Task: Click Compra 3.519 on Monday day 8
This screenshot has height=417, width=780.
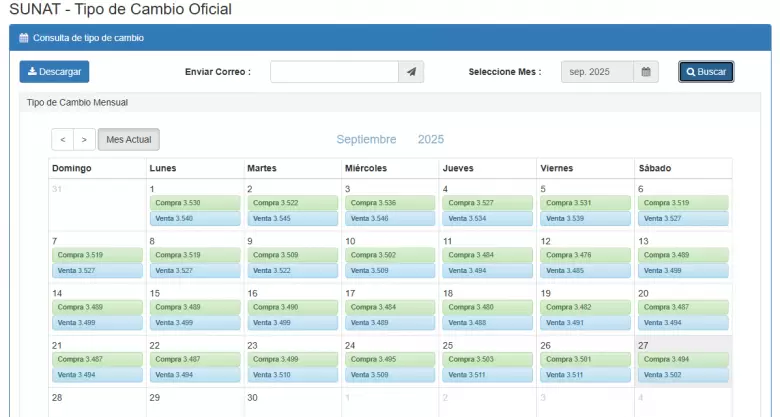Action: tap(195, 255)
